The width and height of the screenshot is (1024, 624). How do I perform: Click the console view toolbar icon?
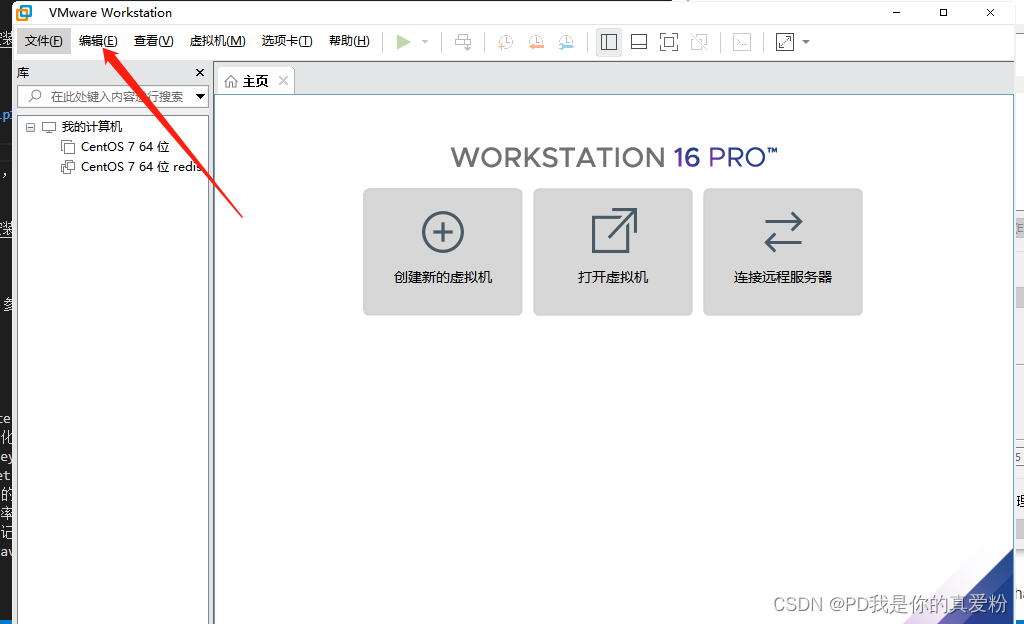point(742,42)
